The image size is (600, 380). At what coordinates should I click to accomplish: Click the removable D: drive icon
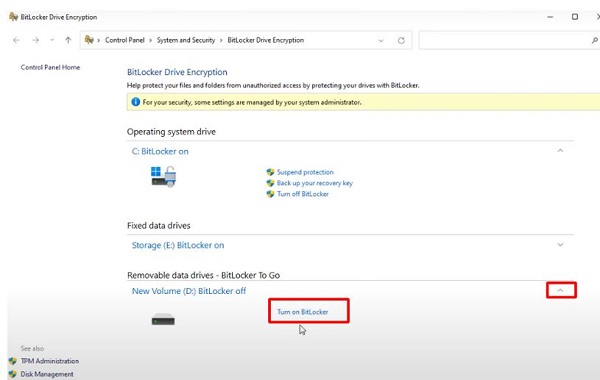click(x=163, y=320)
